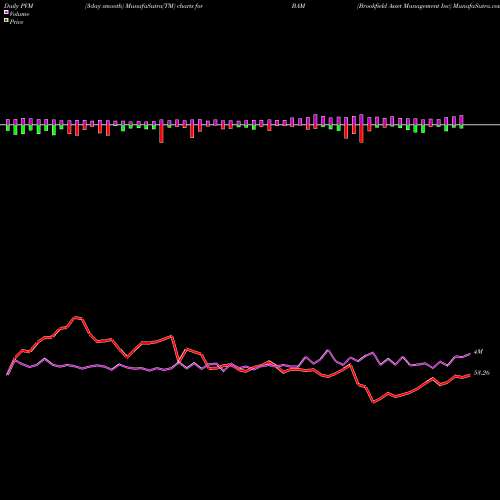Click the 'Price' legend label
The height and width of the screenshot is (500, 500).
tap(16, 22)
